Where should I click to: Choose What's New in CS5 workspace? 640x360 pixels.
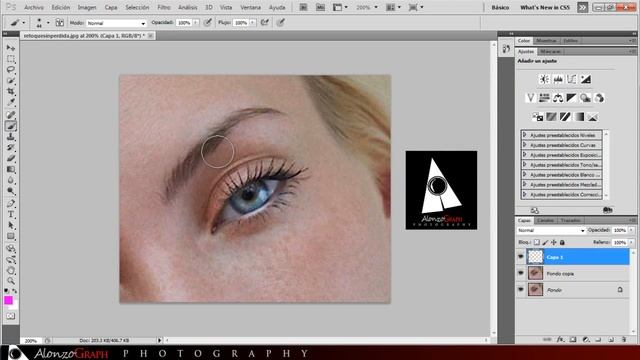(544, 7)
